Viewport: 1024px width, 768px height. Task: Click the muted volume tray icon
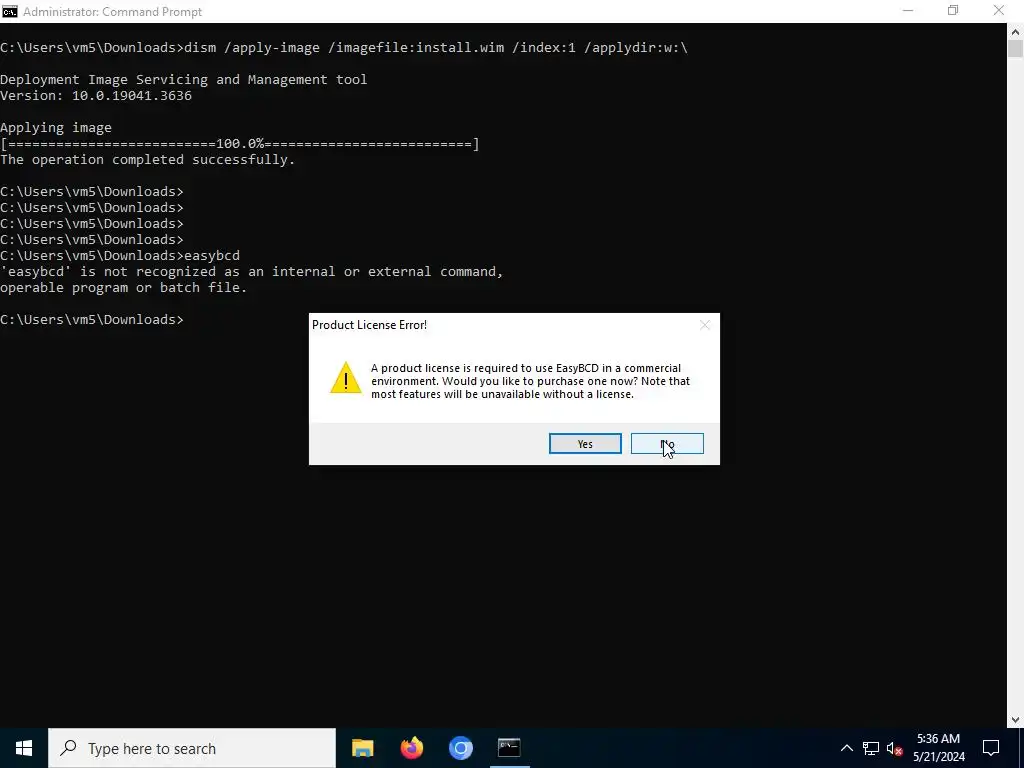(894, 748)
